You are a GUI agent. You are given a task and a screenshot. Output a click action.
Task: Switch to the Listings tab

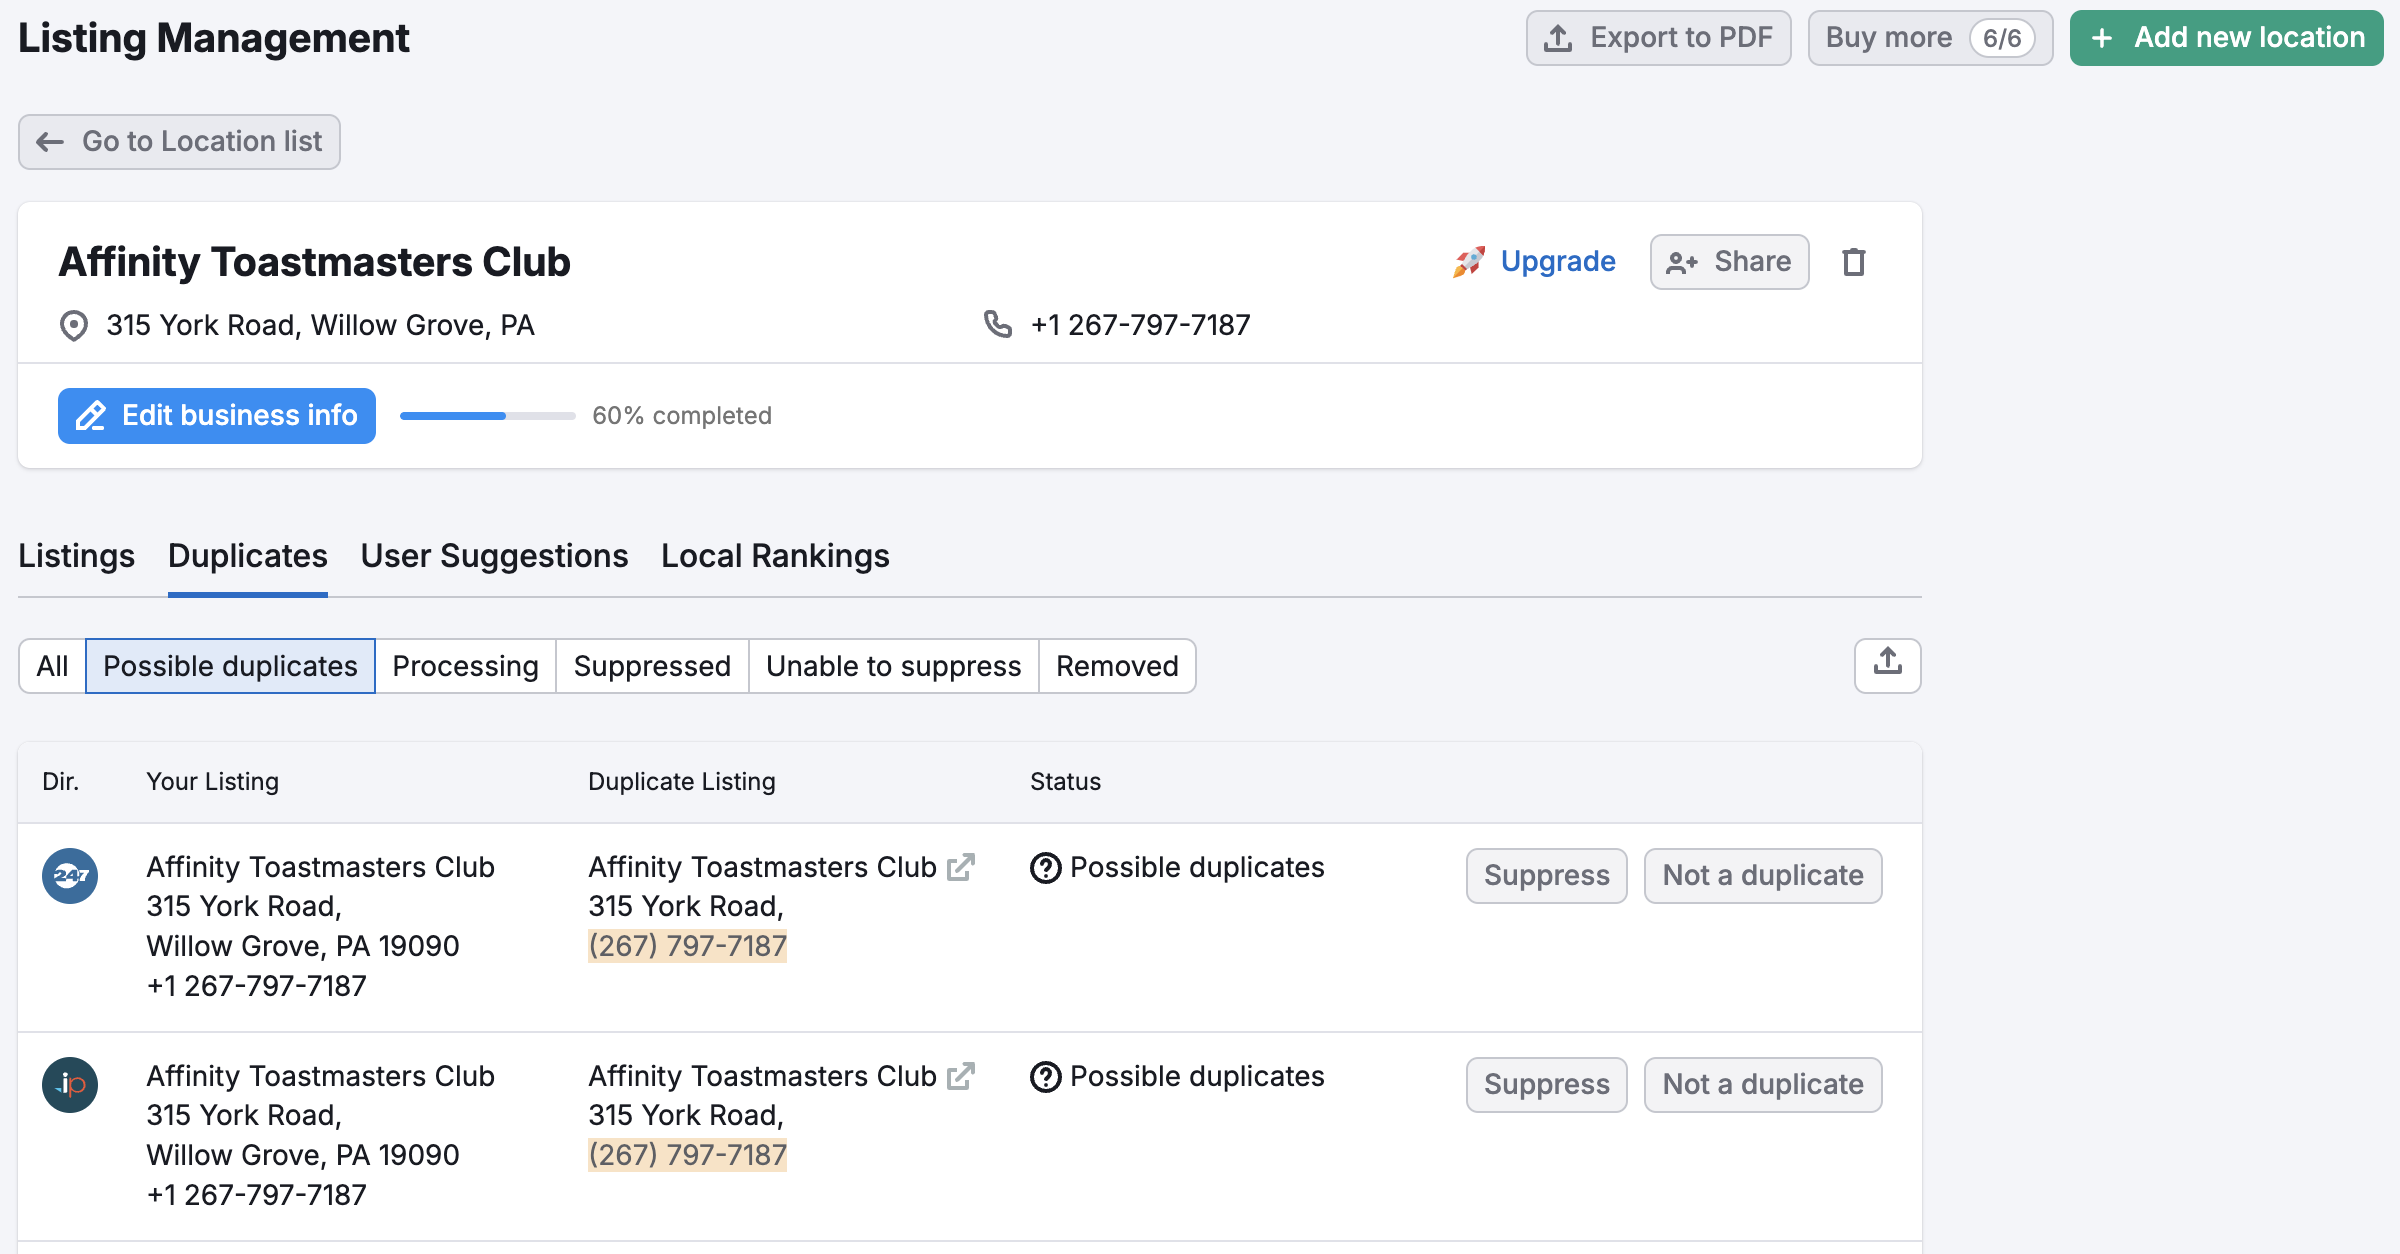[76, 556]
